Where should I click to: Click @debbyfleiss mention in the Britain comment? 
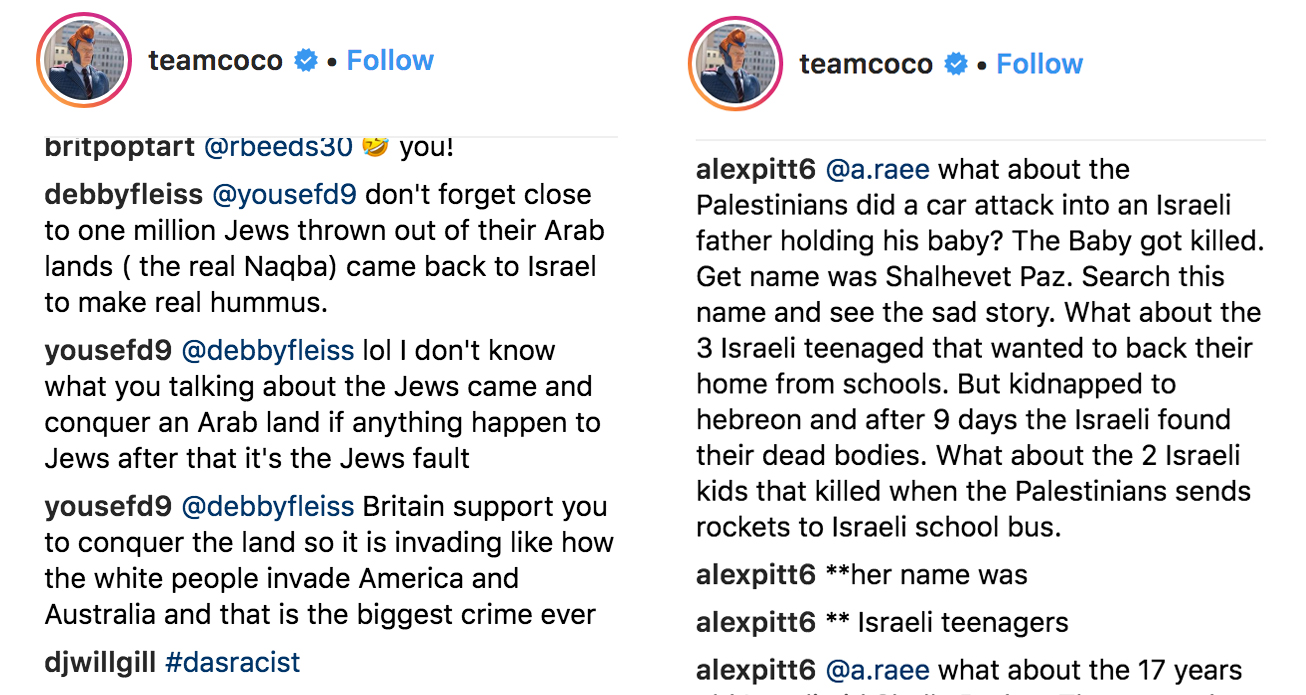click(x=267, y=507)
